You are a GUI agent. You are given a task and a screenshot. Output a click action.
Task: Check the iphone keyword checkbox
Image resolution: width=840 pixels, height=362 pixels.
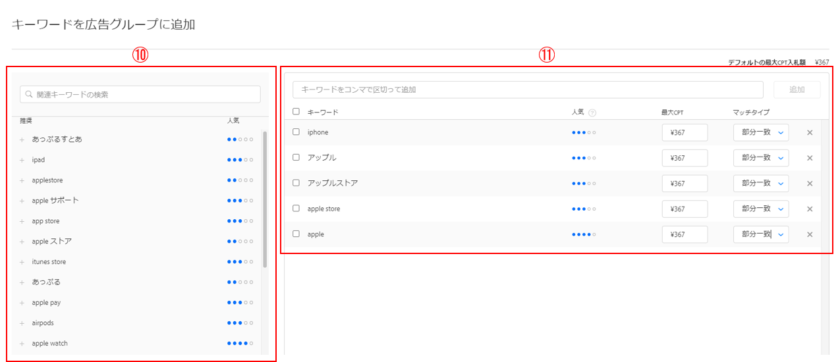(296, 132)
